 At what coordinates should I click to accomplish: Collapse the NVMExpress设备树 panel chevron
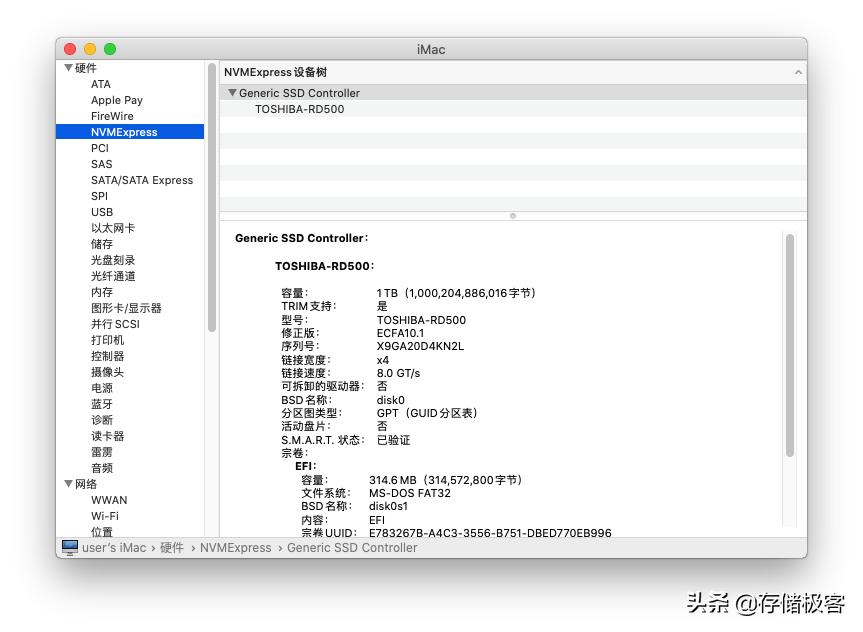[x=798, y=72]
